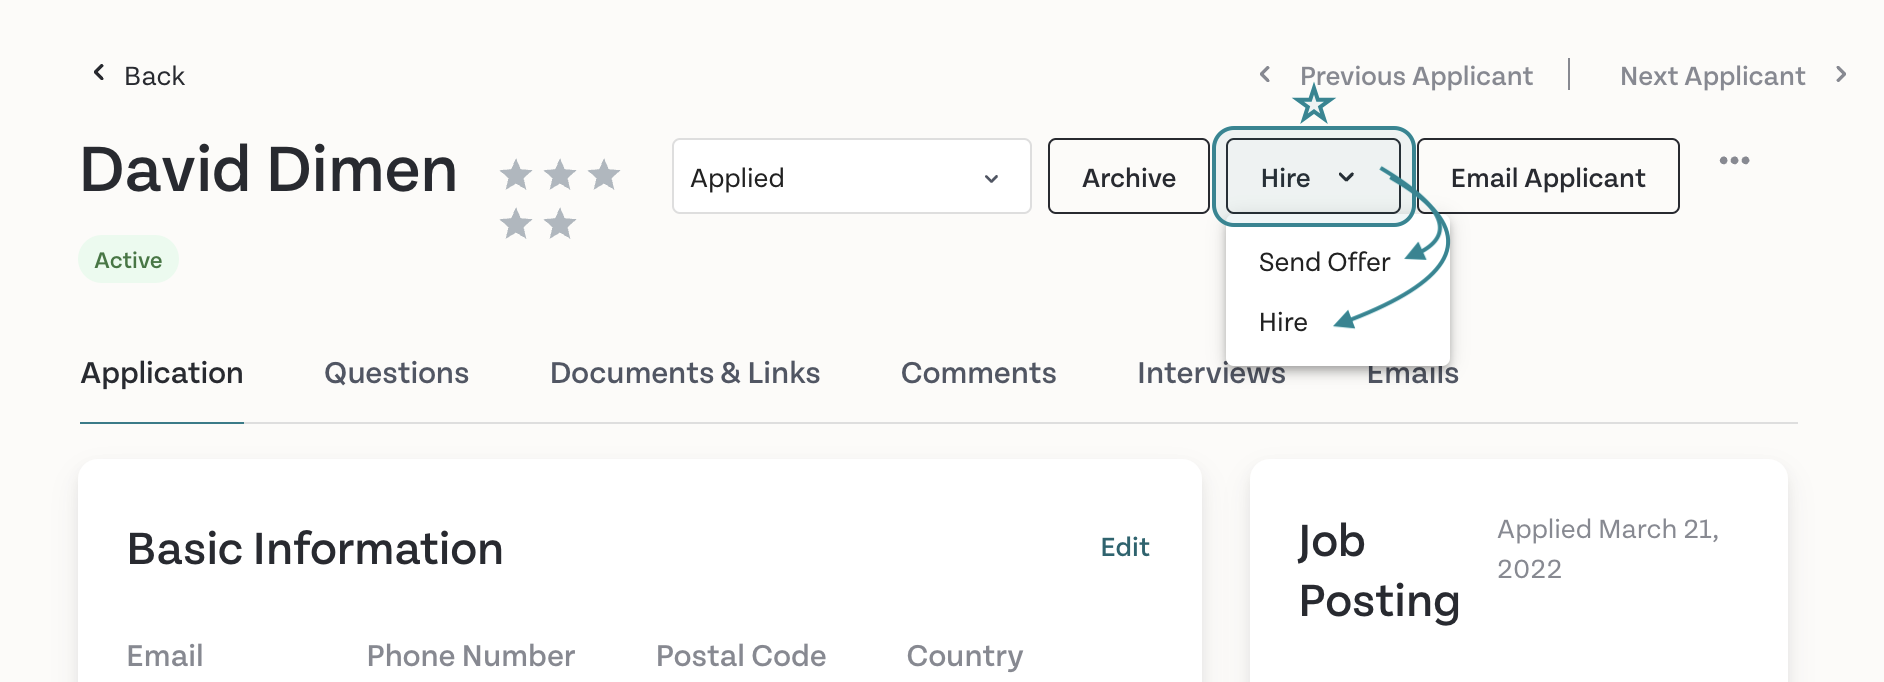Go to Next Applicant
Screen dimensions: 1884x682
point(1712,76)
